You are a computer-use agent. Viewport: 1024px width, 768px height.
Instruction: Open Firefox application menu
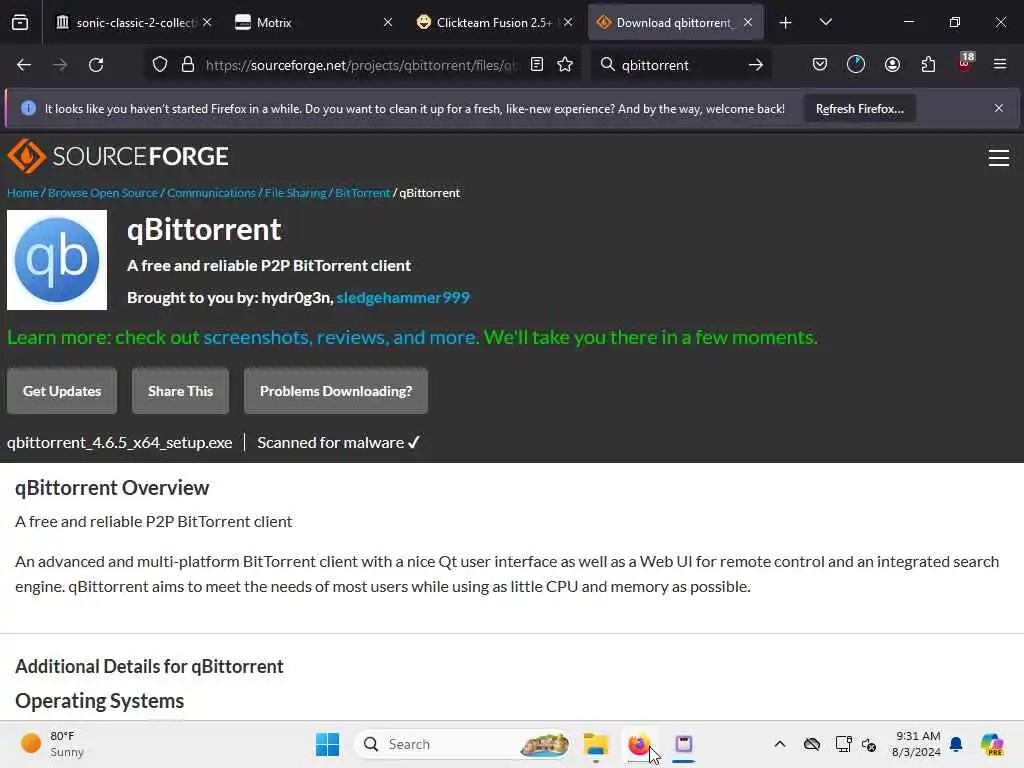coord(1000,65)
